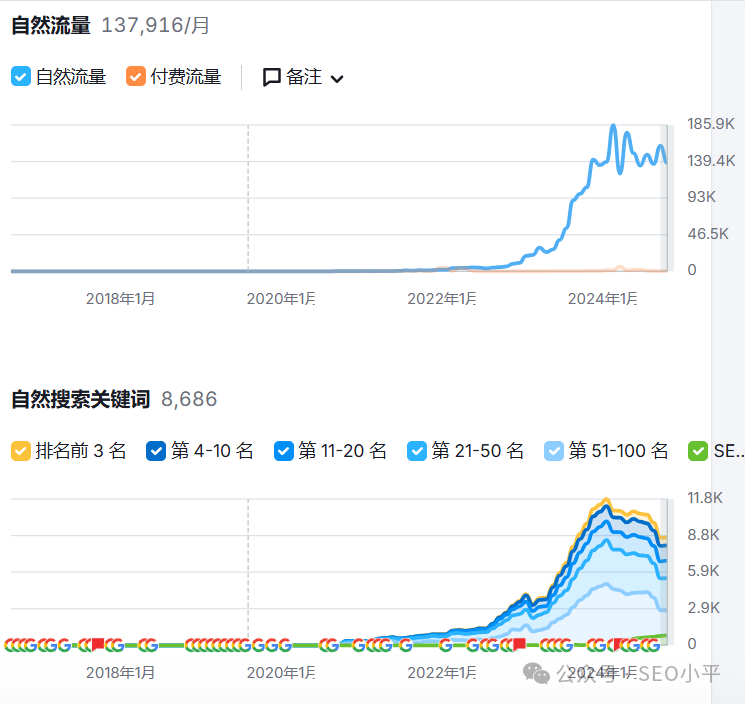Click 2024年1月 label on traffic chart
Screen dimensions: 745x704
pos(602,299)
